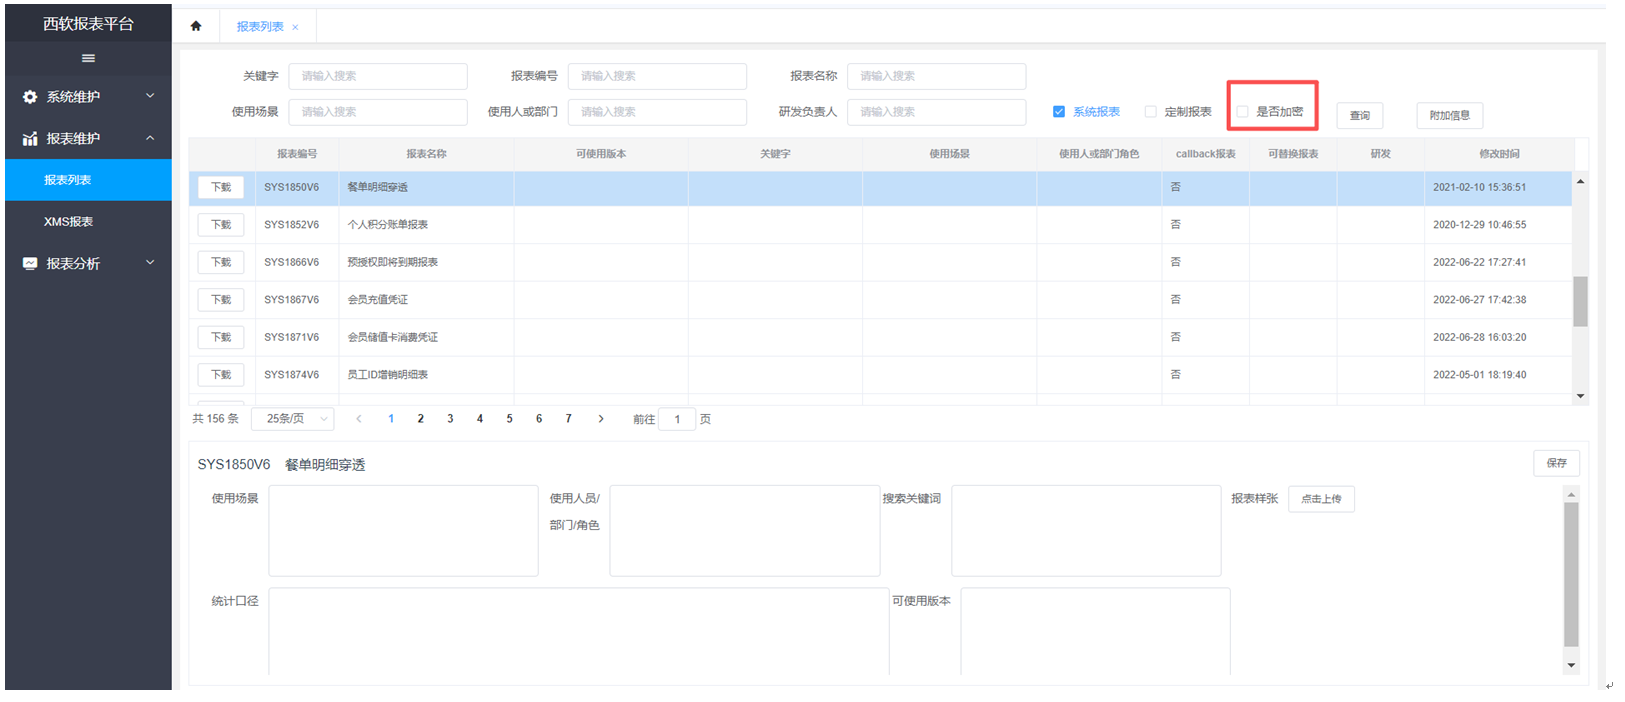The height and width of the screenshot is (702, 1625).
Task: Click previous page arrow in pagination
Action: pos(359,419)
